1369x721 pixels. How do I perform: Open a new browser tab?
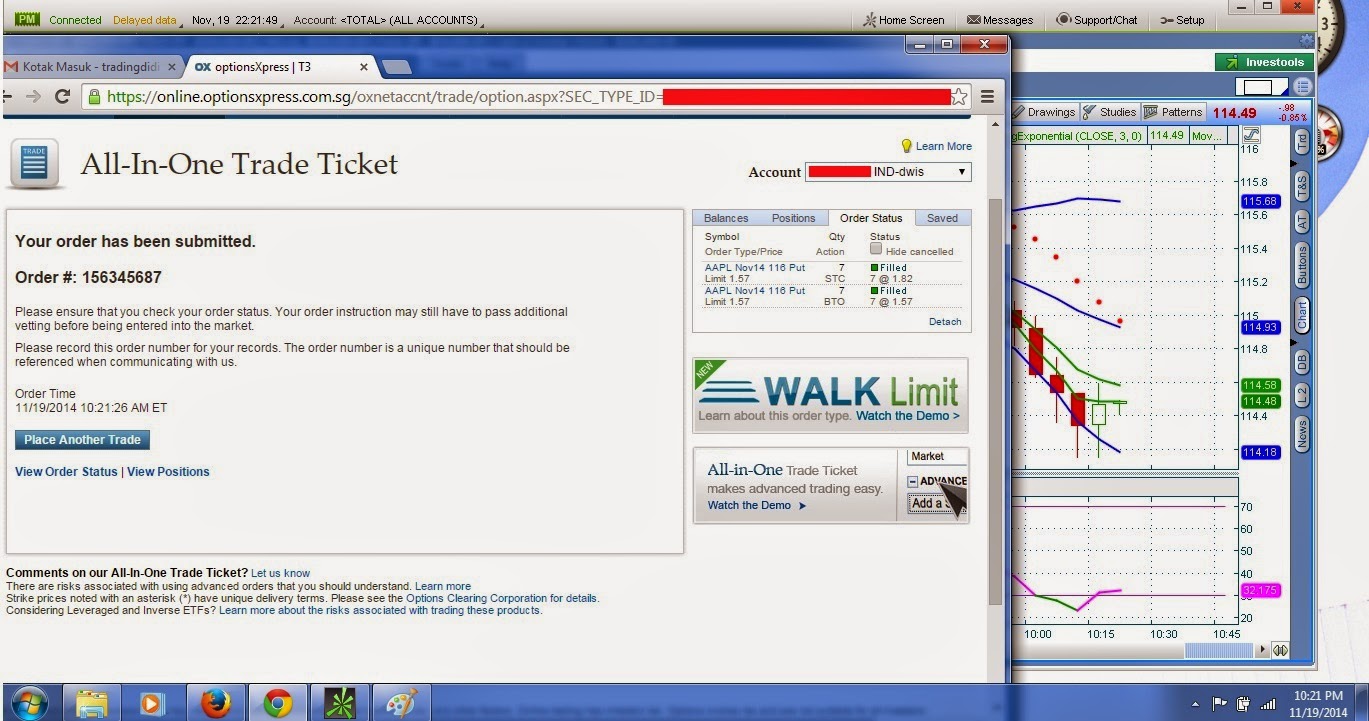tap(397, 67)
